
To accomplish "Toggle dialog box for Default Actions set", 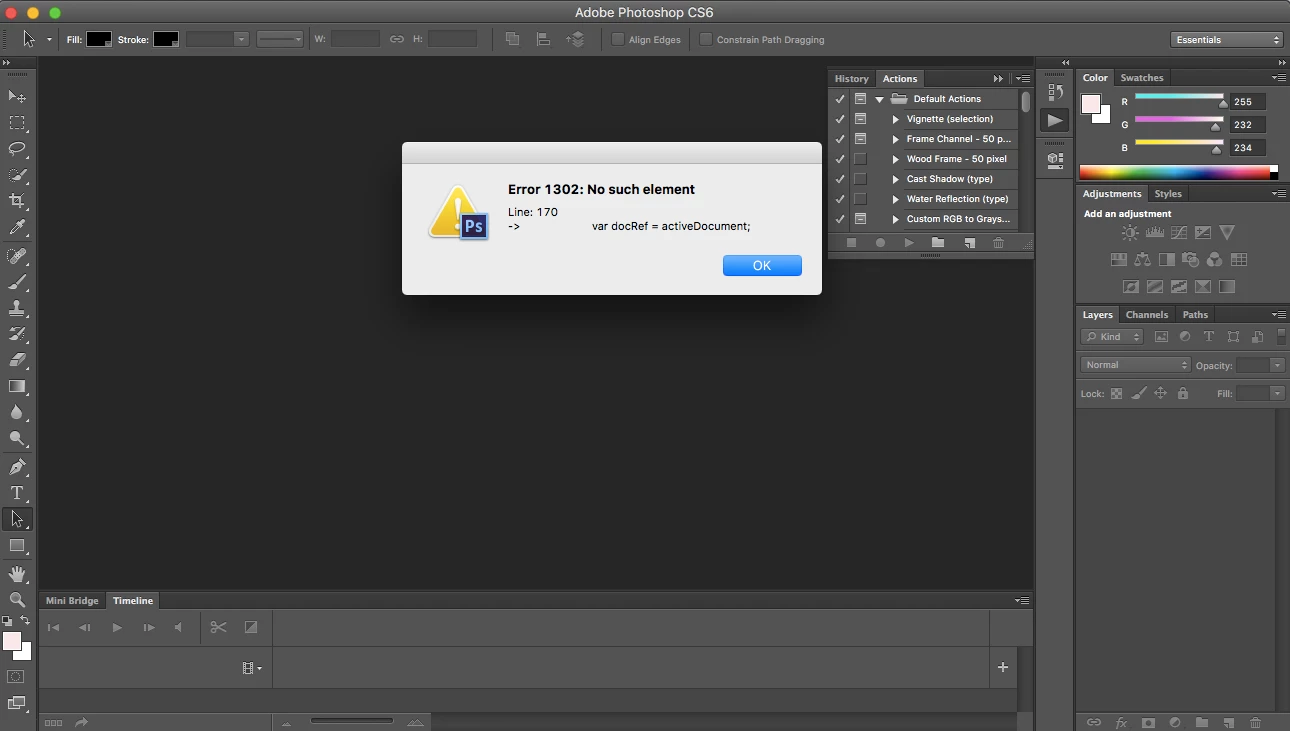I will point(860,99).
